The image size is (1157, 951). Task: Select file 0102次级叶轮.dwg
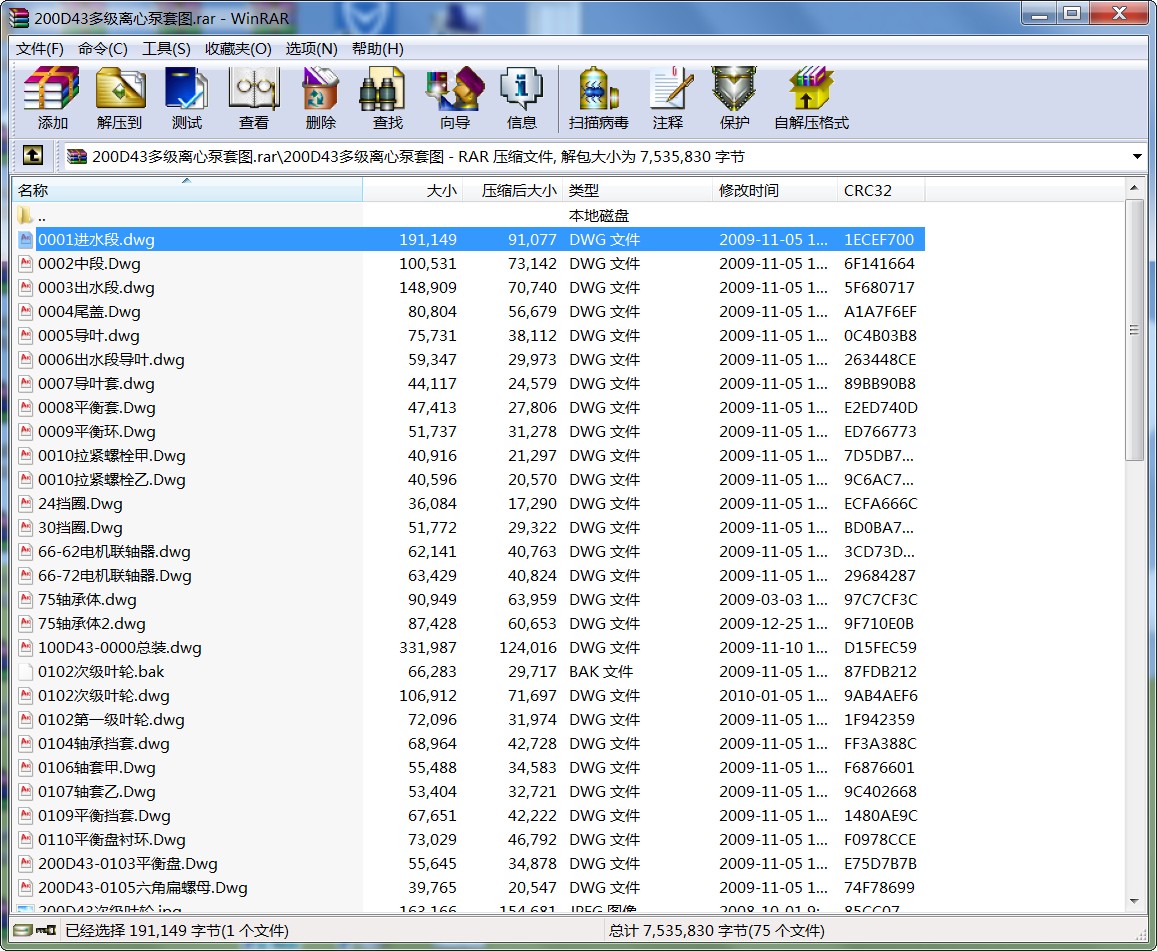pos(470,695)
